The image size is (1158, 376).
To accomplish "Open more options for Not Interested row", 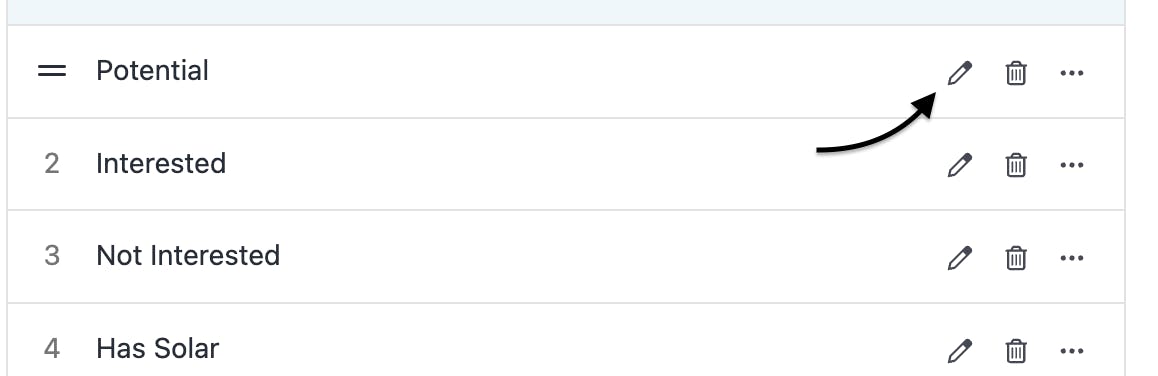I will pyautogui.click(x=1072, y=258).
